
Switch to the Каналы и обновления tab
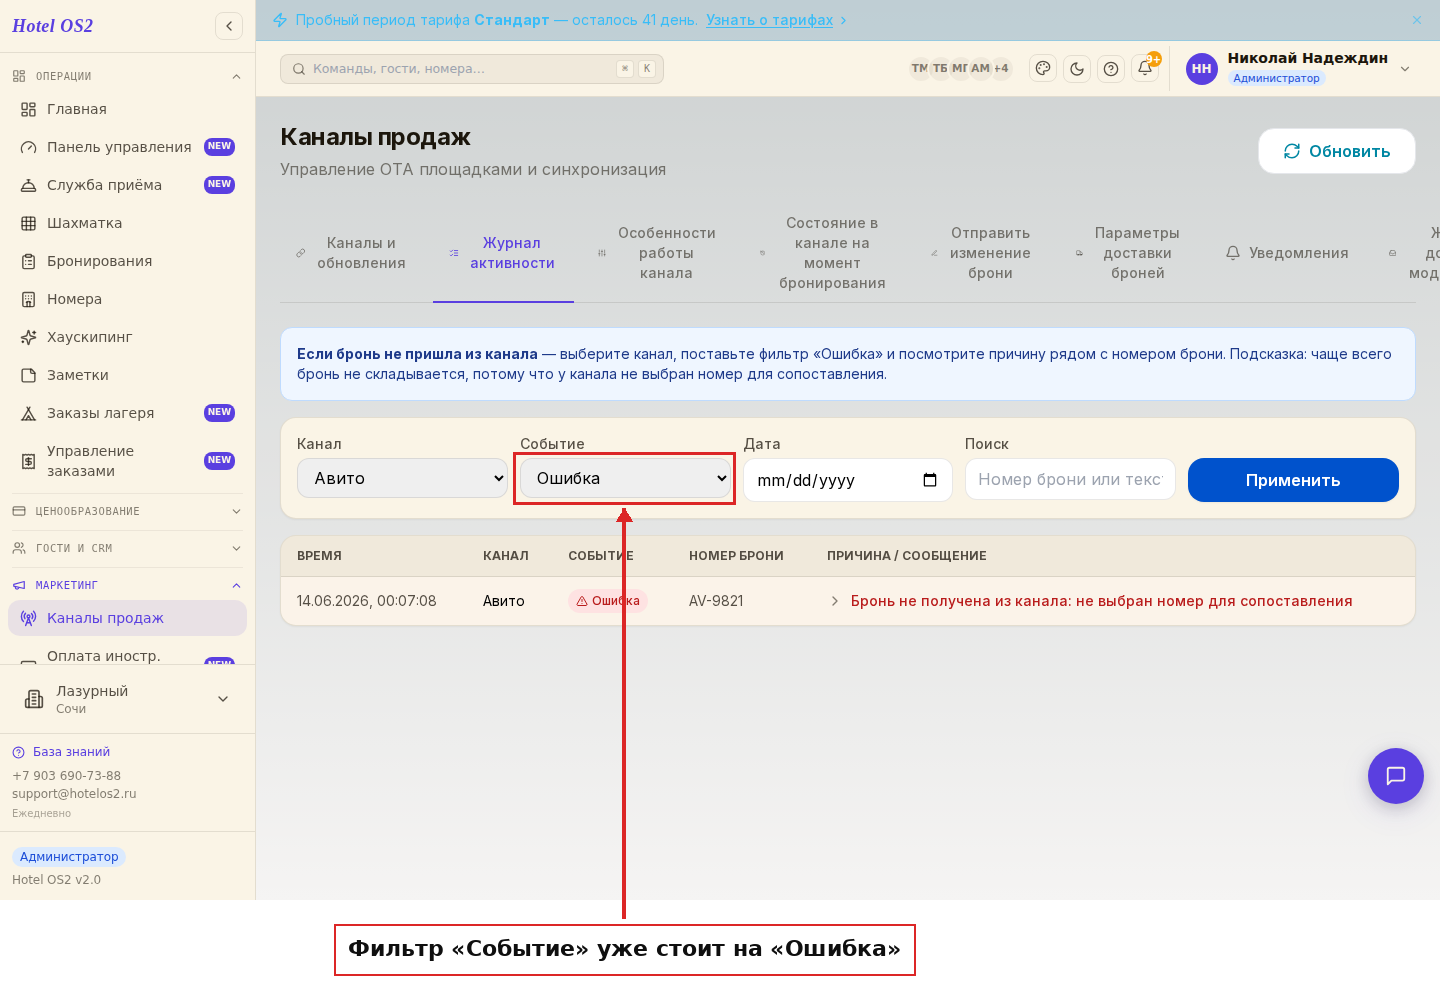(x=350, y=253)
